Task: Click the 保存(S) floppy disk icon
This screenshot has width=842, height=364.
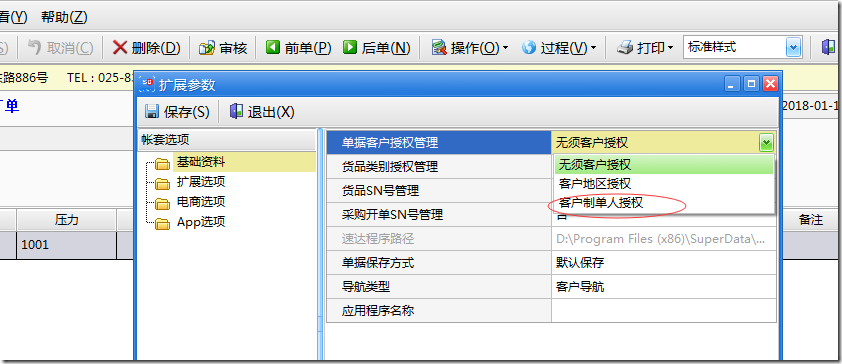Action: click(152, 112)
